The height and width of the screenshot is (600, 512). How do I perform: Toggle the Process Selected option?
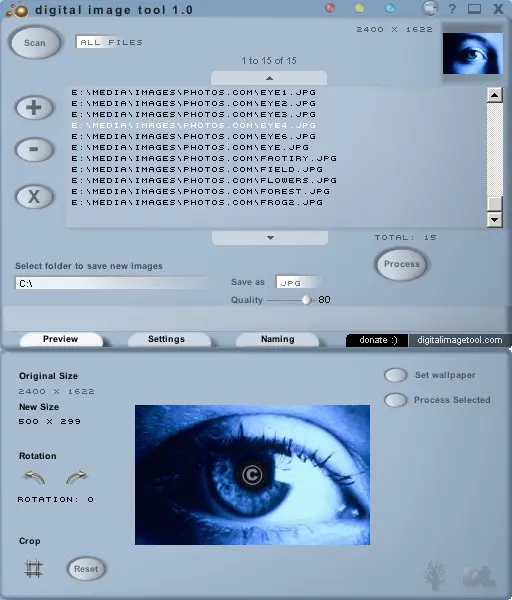coord(396,400)
